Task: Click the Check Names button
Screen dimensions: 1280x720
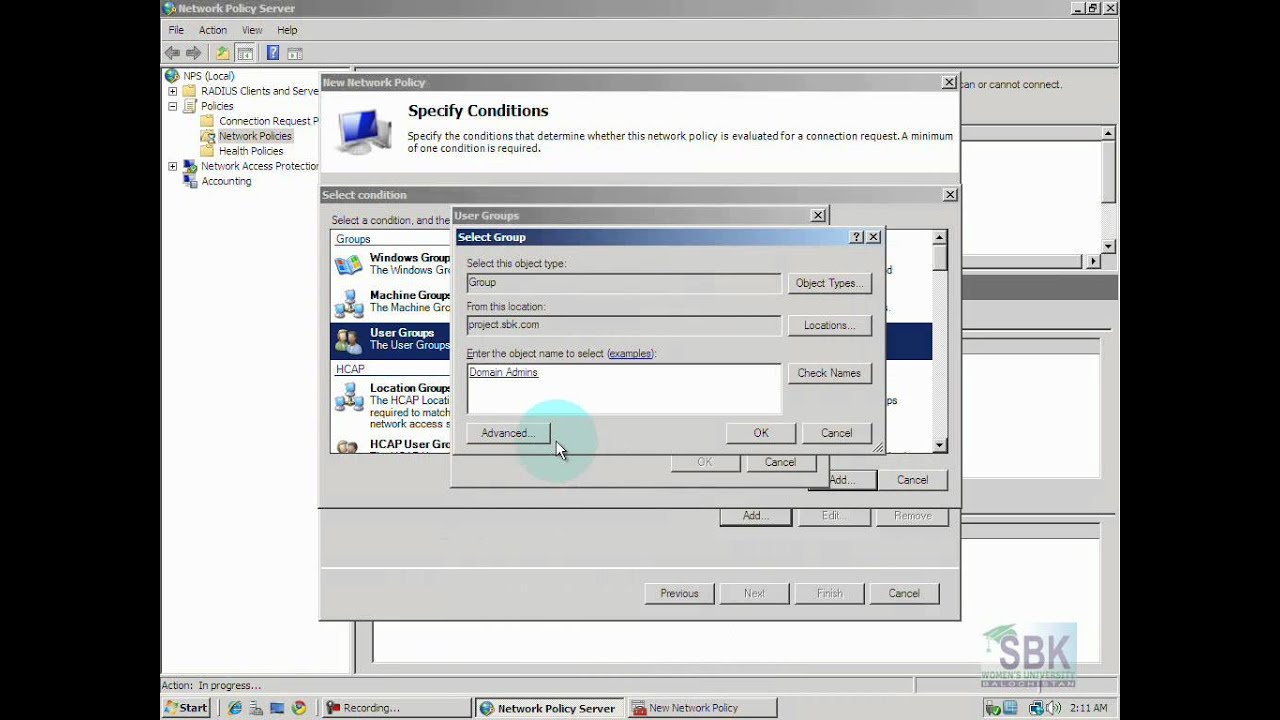Action: click(828, 373)
